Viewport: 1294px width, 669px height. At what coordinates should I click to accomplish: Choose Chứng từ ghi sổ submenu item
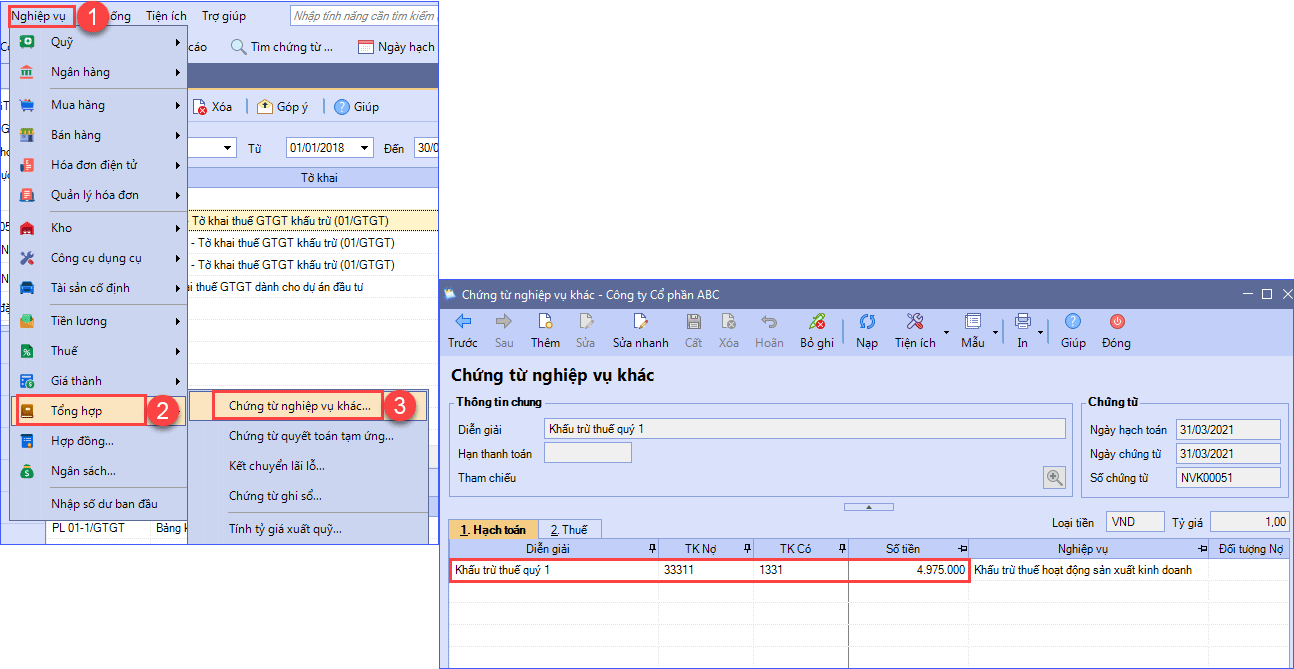(275, 496)
